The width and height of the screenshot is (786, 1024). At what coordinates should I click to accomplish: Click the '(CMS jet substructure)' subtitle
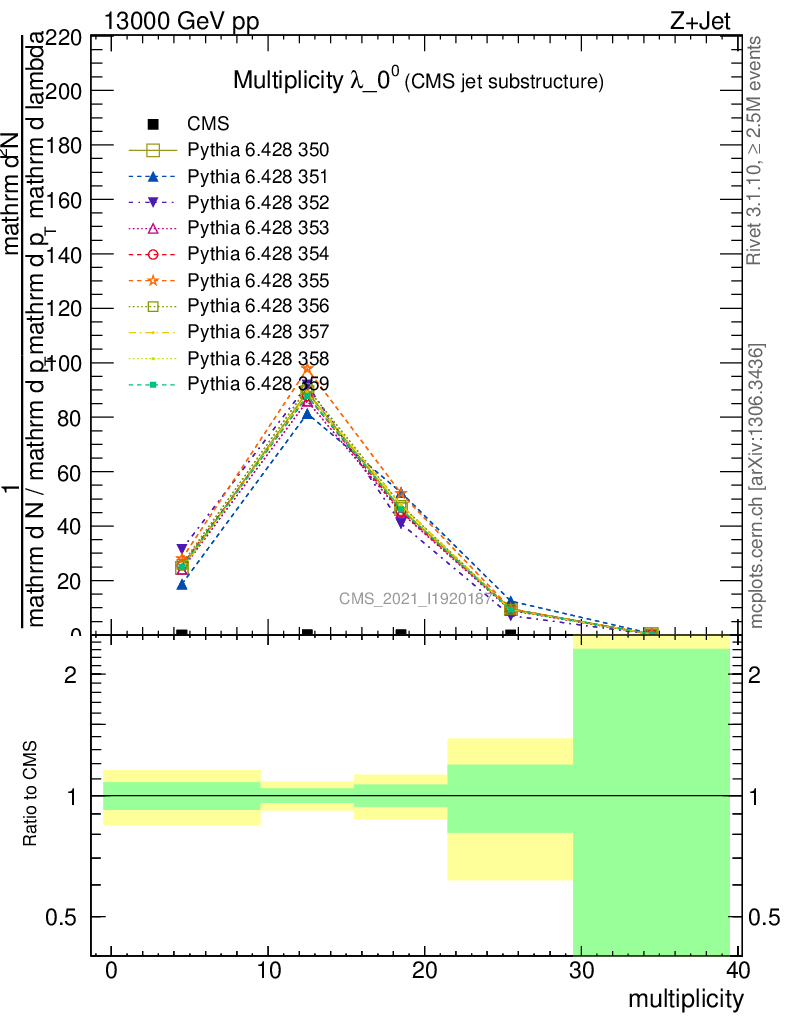pyautogui.click(x=504, y=82)
